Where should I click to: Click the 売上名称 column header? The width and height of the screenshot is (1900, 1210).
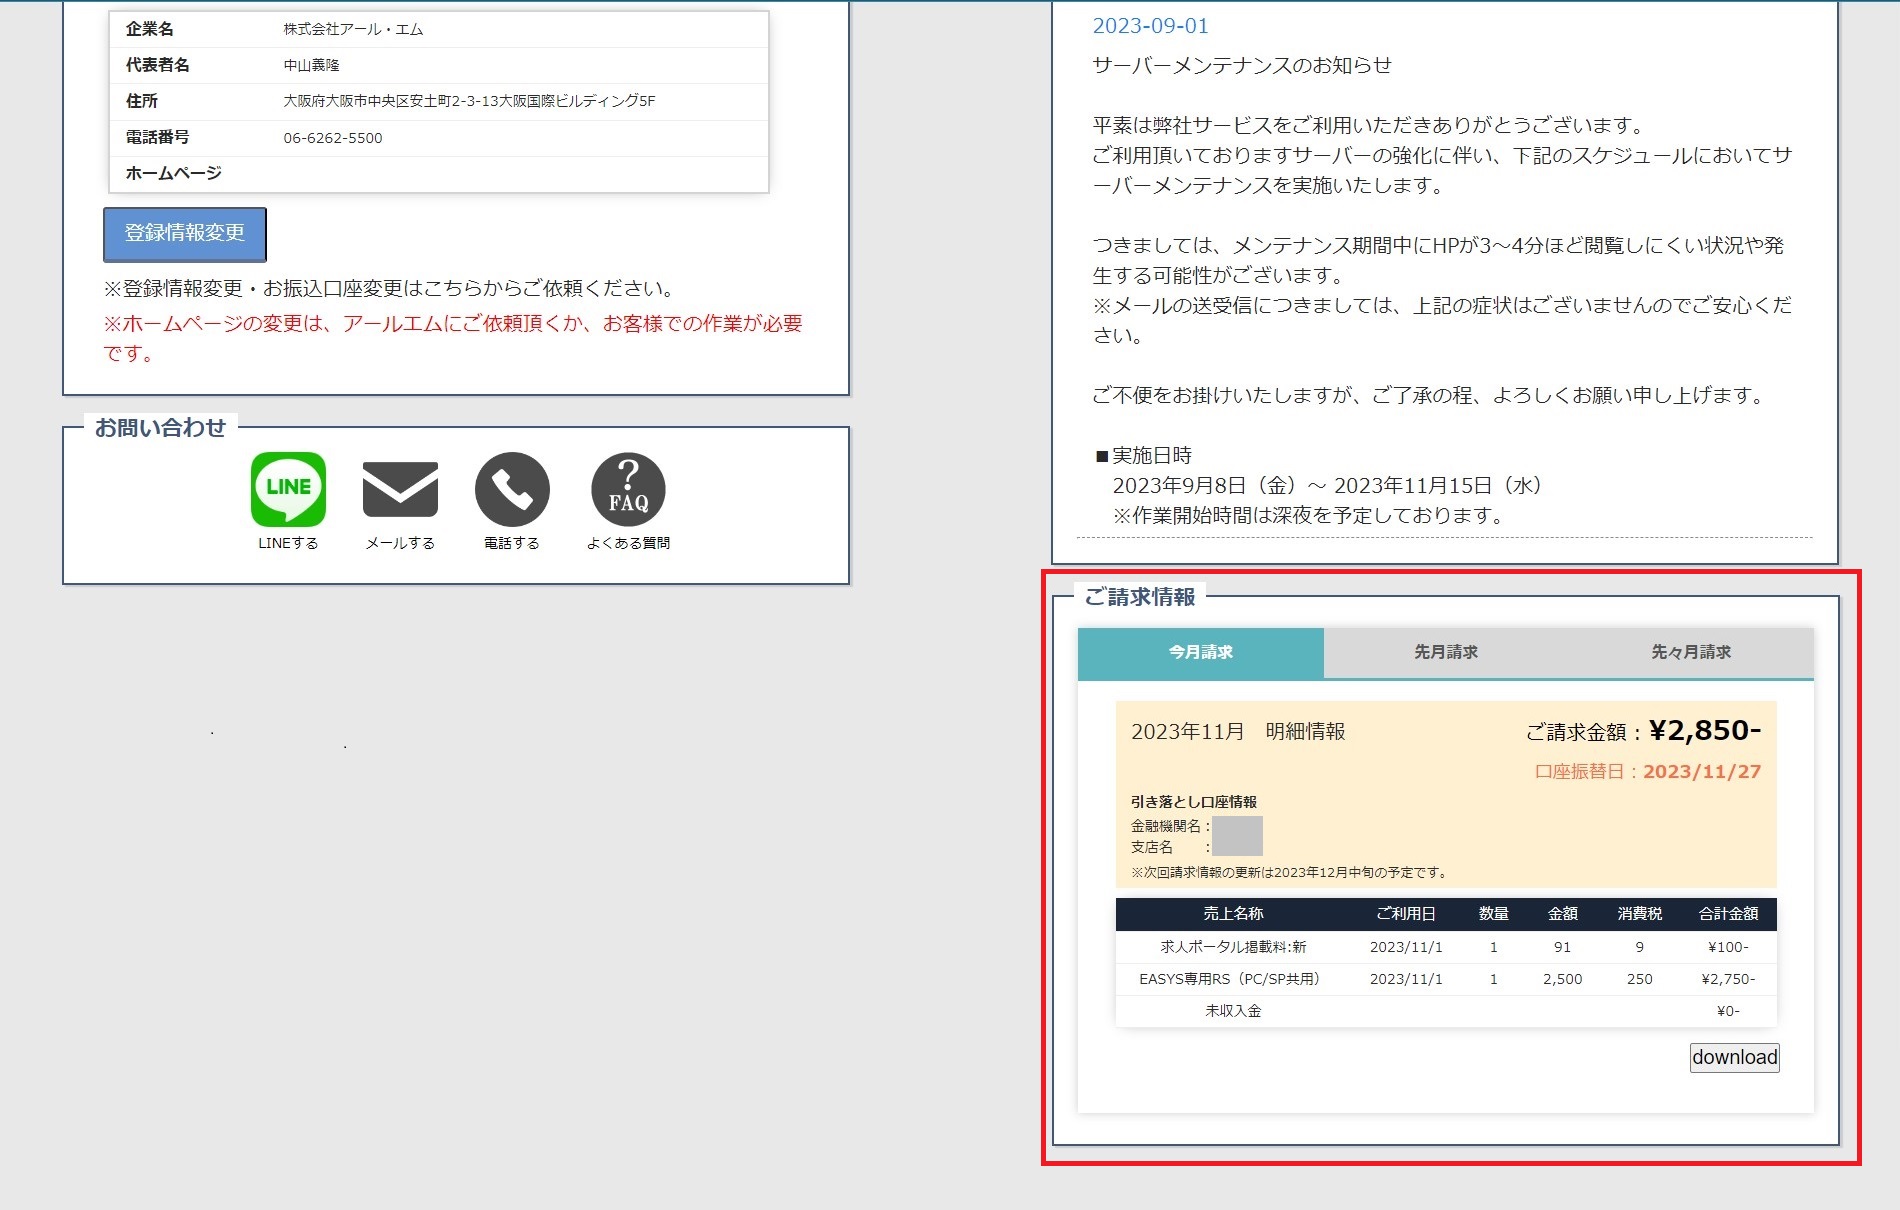tap(1233, 914)
